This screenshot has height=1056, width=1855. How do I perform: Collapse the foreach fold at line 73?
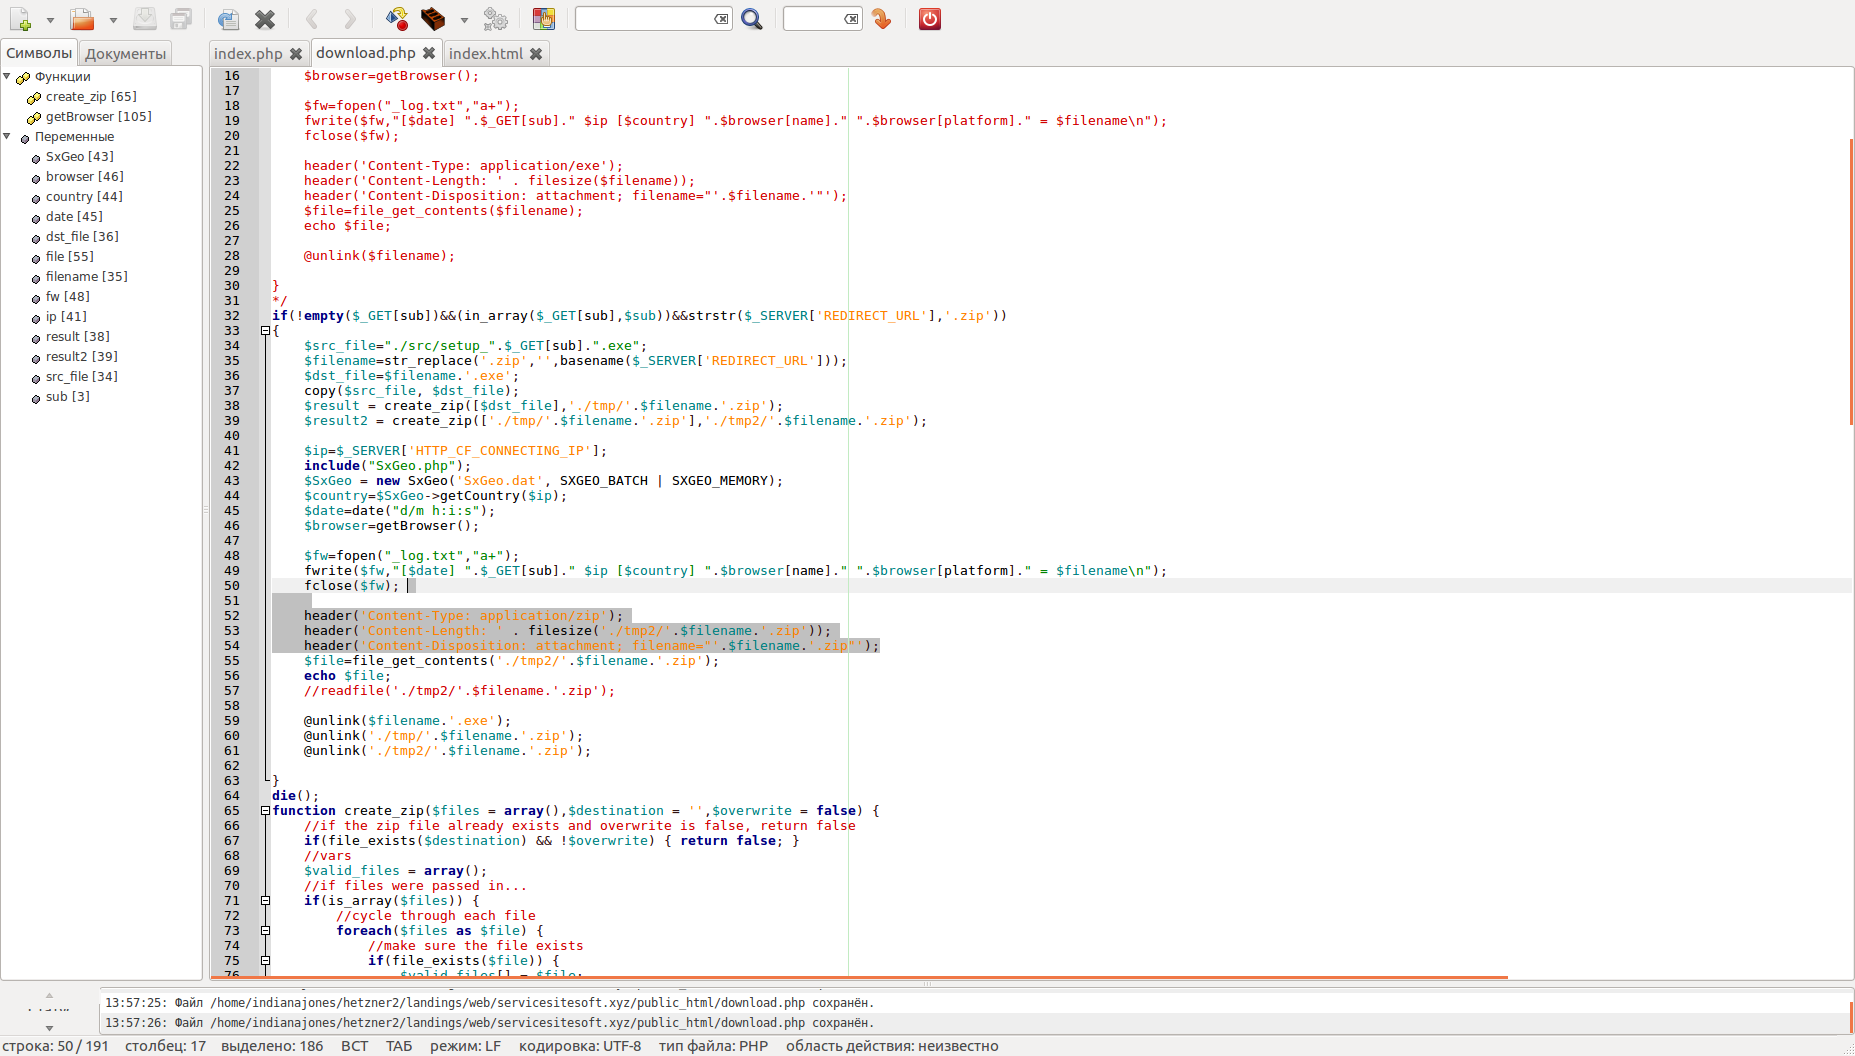tap(265, 931)
